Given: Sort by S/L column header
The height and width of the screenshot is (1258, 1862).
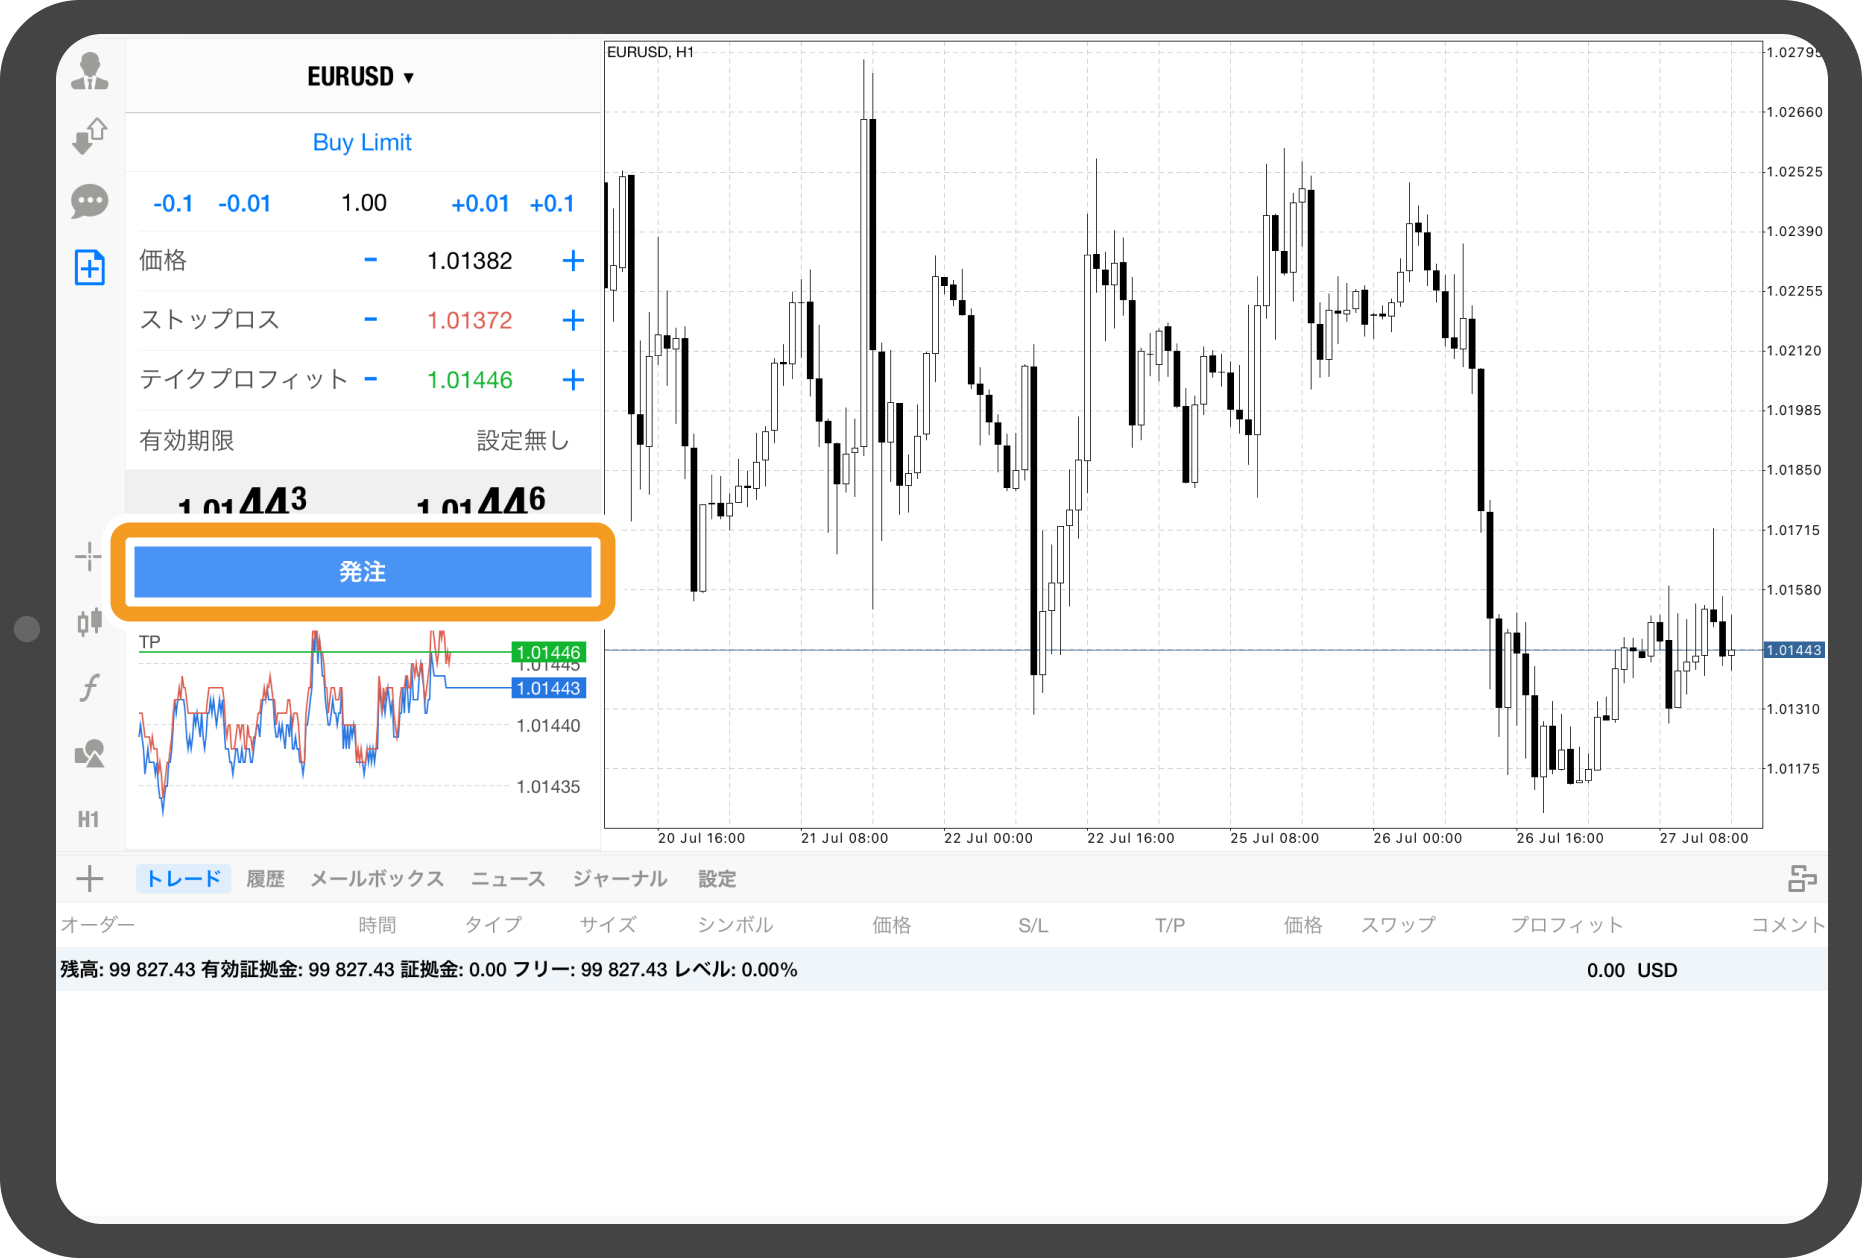Looking at the screenshot, I should click(1033, 926).
